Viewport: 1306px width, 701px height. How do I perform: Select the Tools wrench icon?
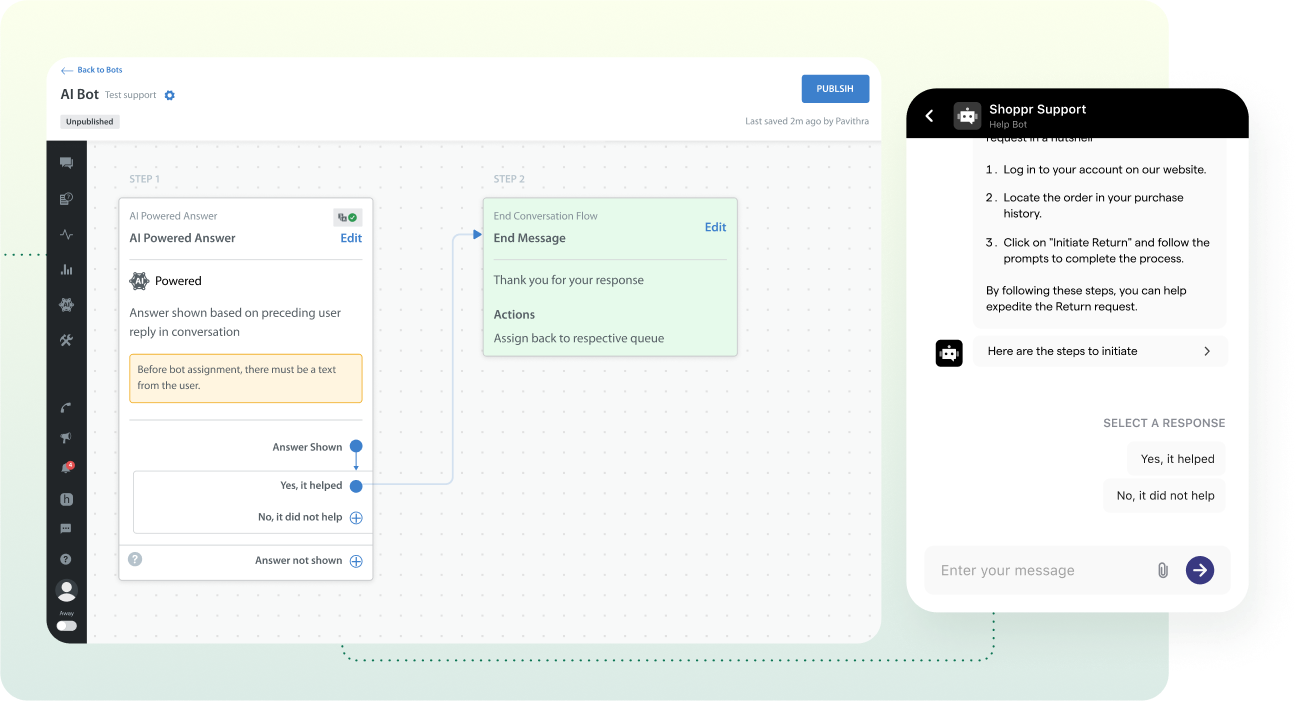coord(66,339)
